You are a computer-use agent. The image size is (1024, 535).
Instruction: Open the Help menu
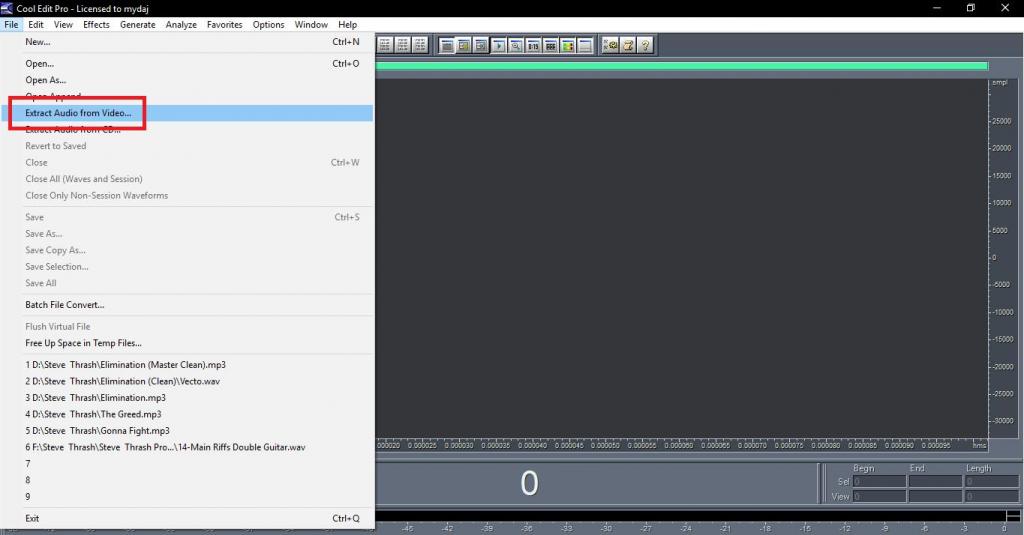click(347, 25)
